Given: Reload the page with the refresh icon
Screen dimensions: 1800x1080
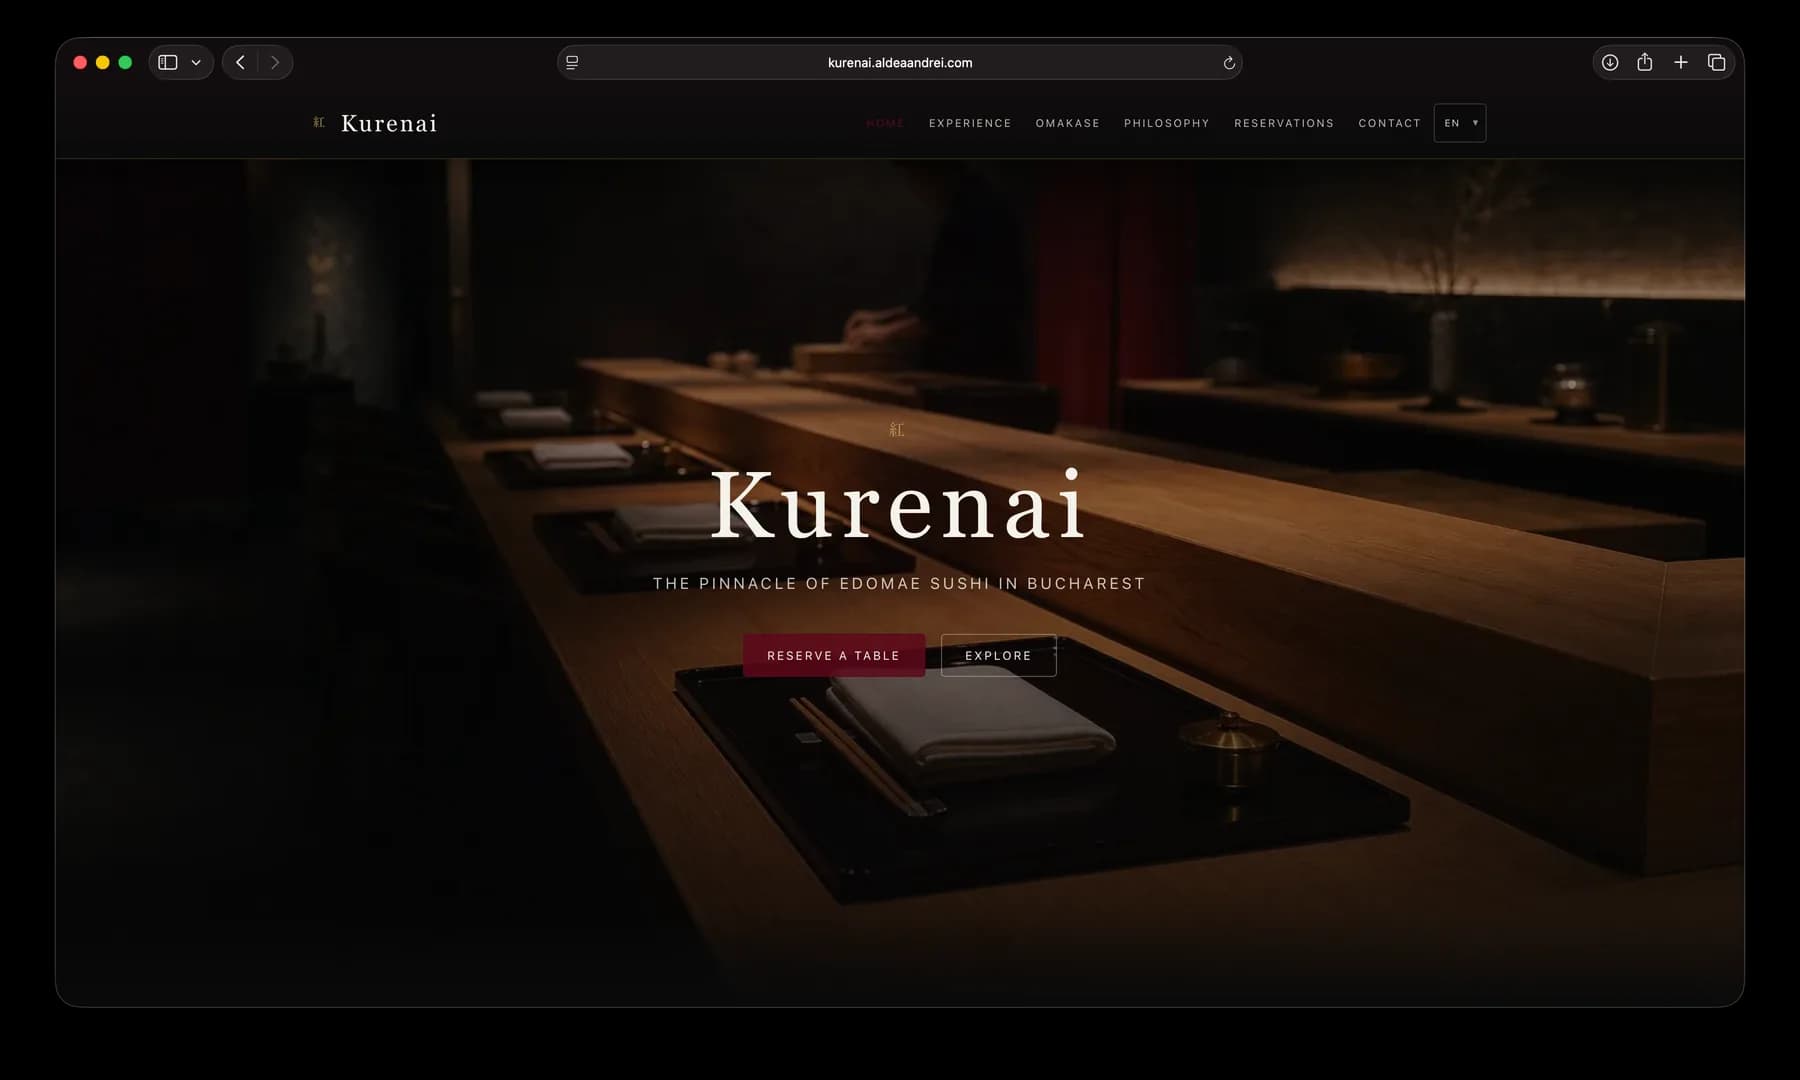Looking at the screenshot, I should 1229,62.
